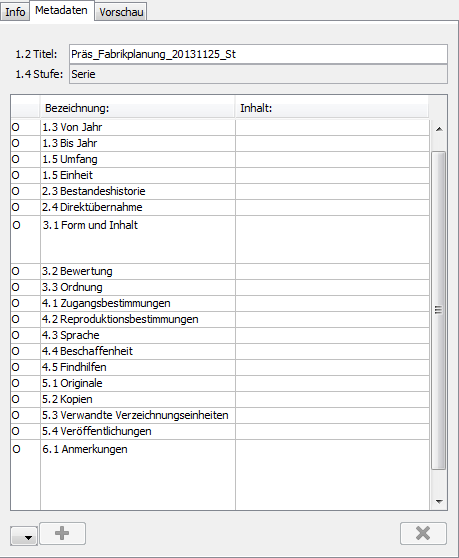Open the Vorschau tab

coord(121,12)
